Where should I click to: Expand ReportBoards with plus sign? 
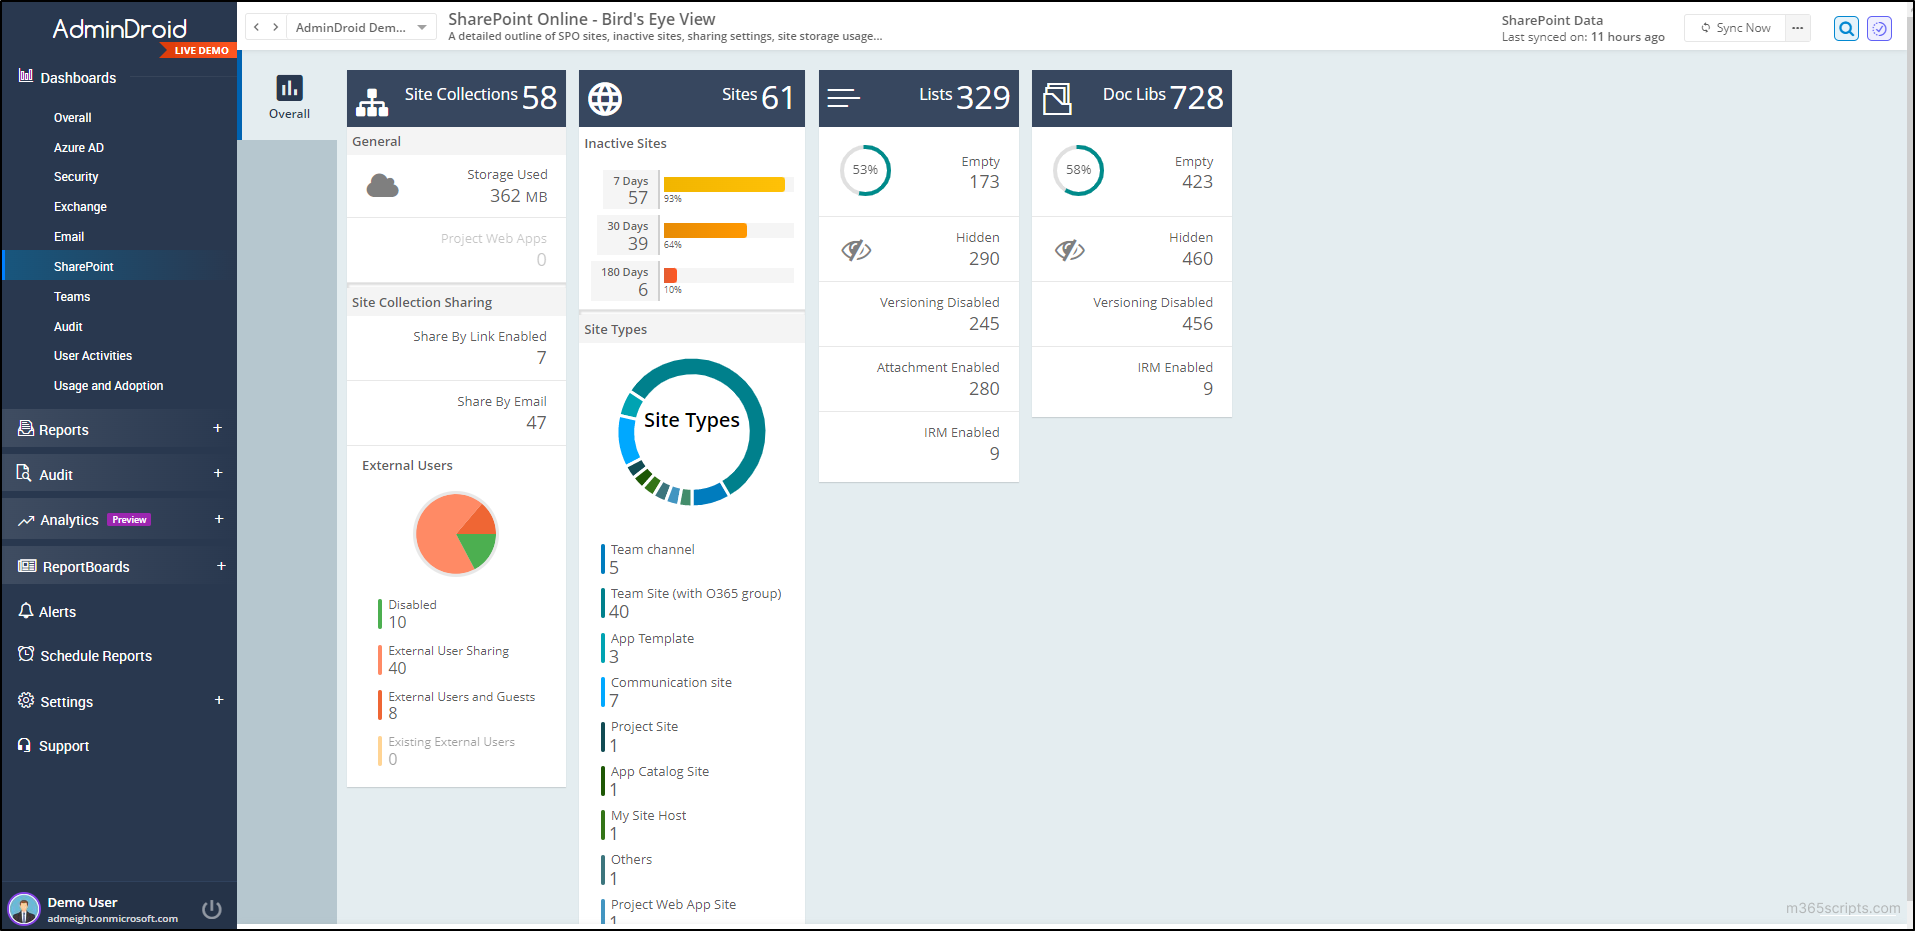(221, 566)
